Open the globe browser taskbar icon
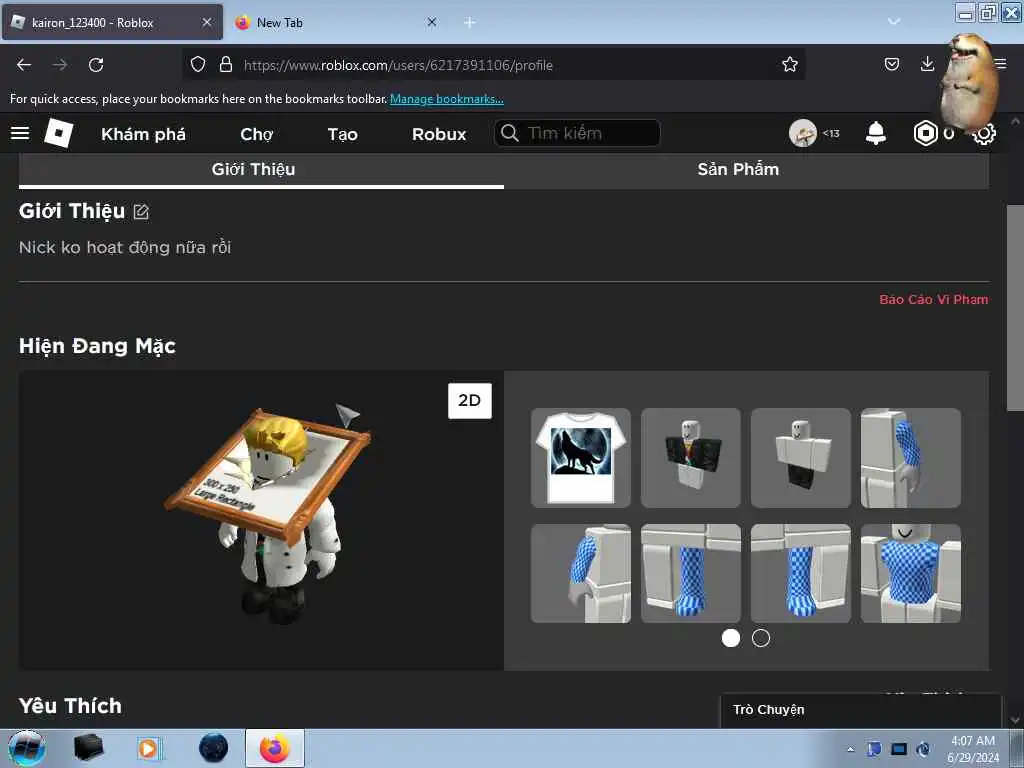The height and width of the screenshot is (768, 1024). pos(213,748)
